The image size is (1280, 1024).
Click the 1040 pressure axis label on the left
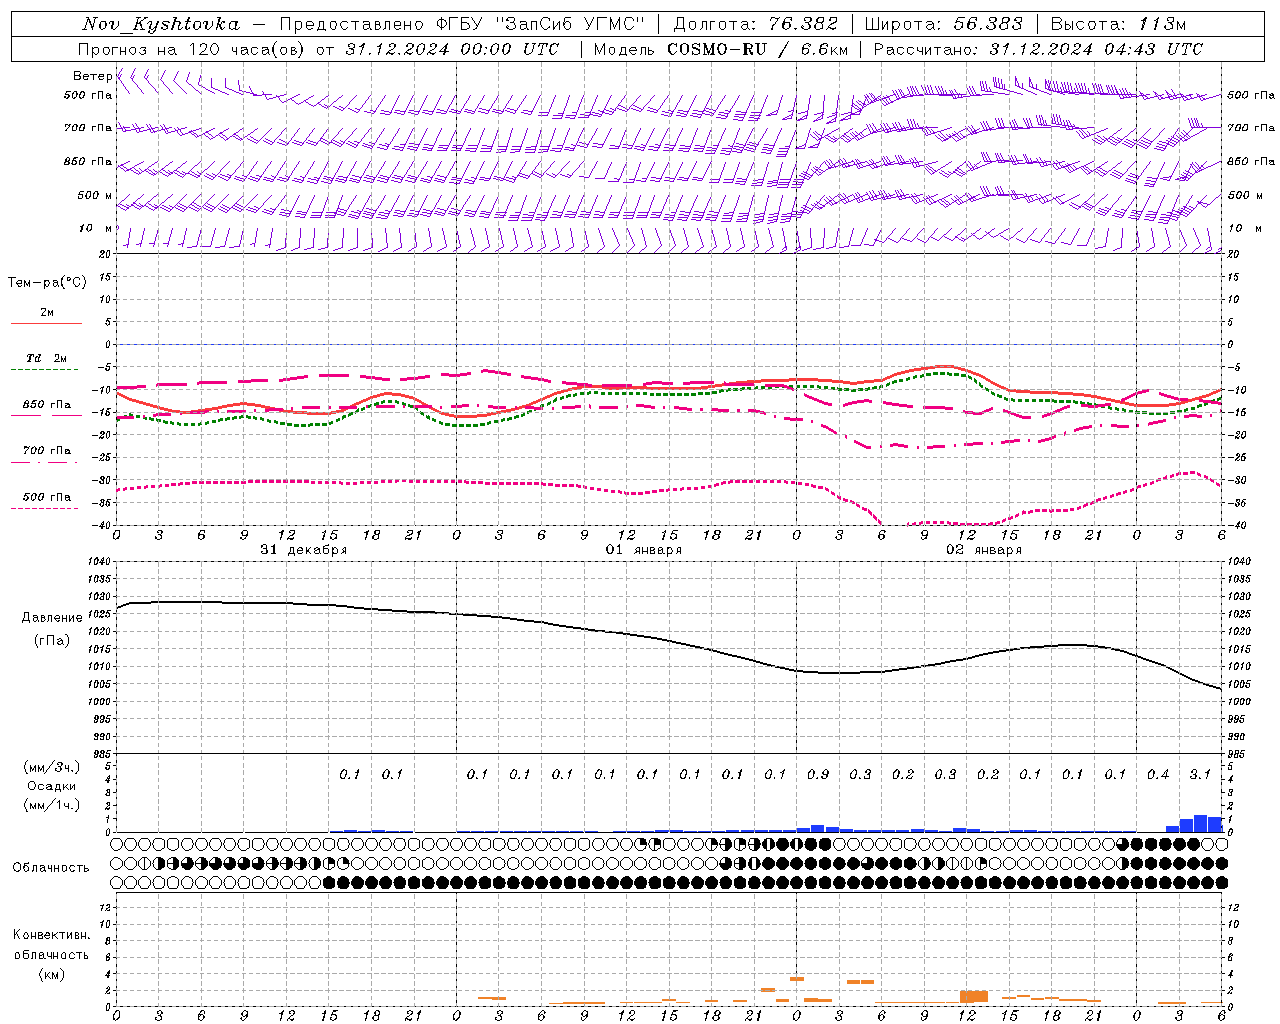[99, 562]
